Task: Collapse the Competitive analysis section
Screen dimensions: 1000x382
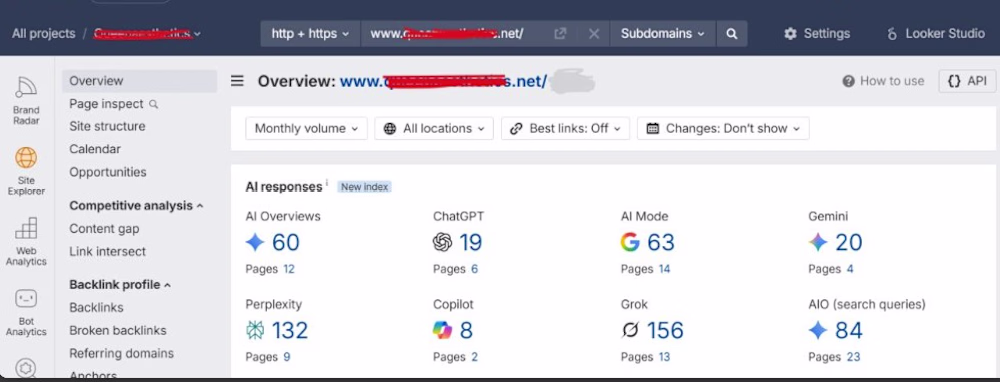Action: pyautogui.click(x=136, y=205)
